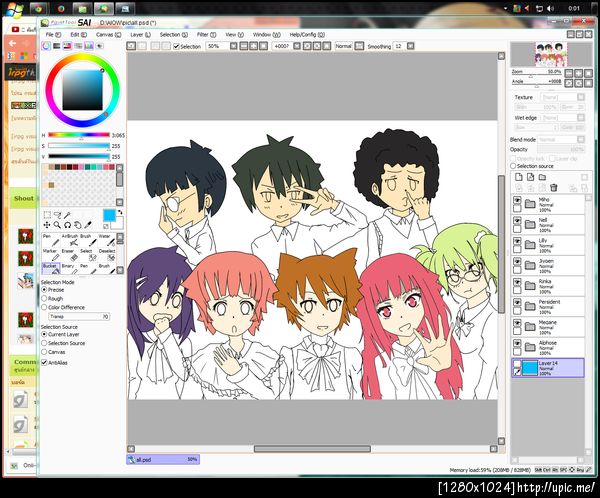This screenshot has height=498, width=600.
Task: Choose the magic wand tool
Action: pos(67,215)
